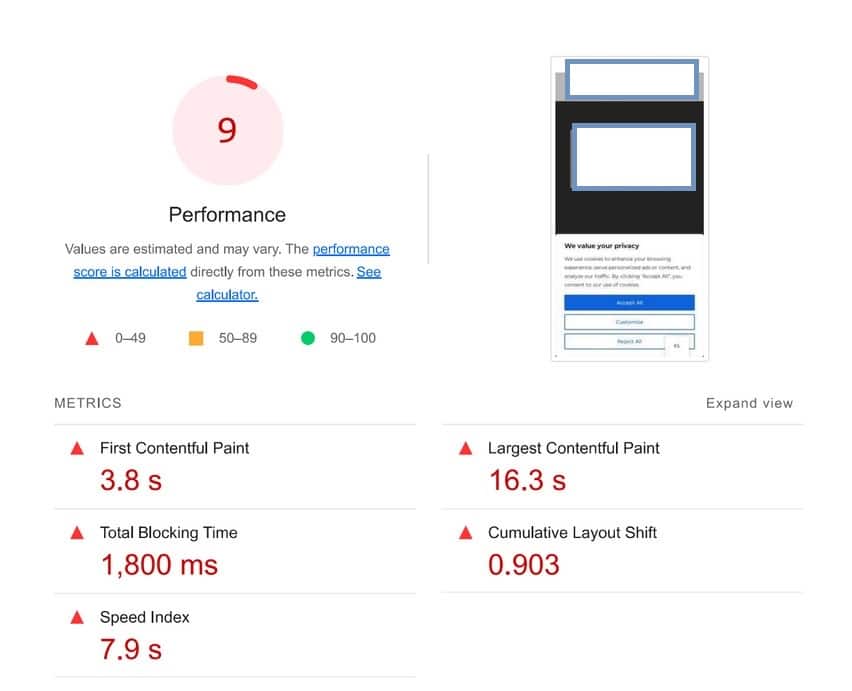Click Expand view to enlarge the screenshot

(749, 403)
